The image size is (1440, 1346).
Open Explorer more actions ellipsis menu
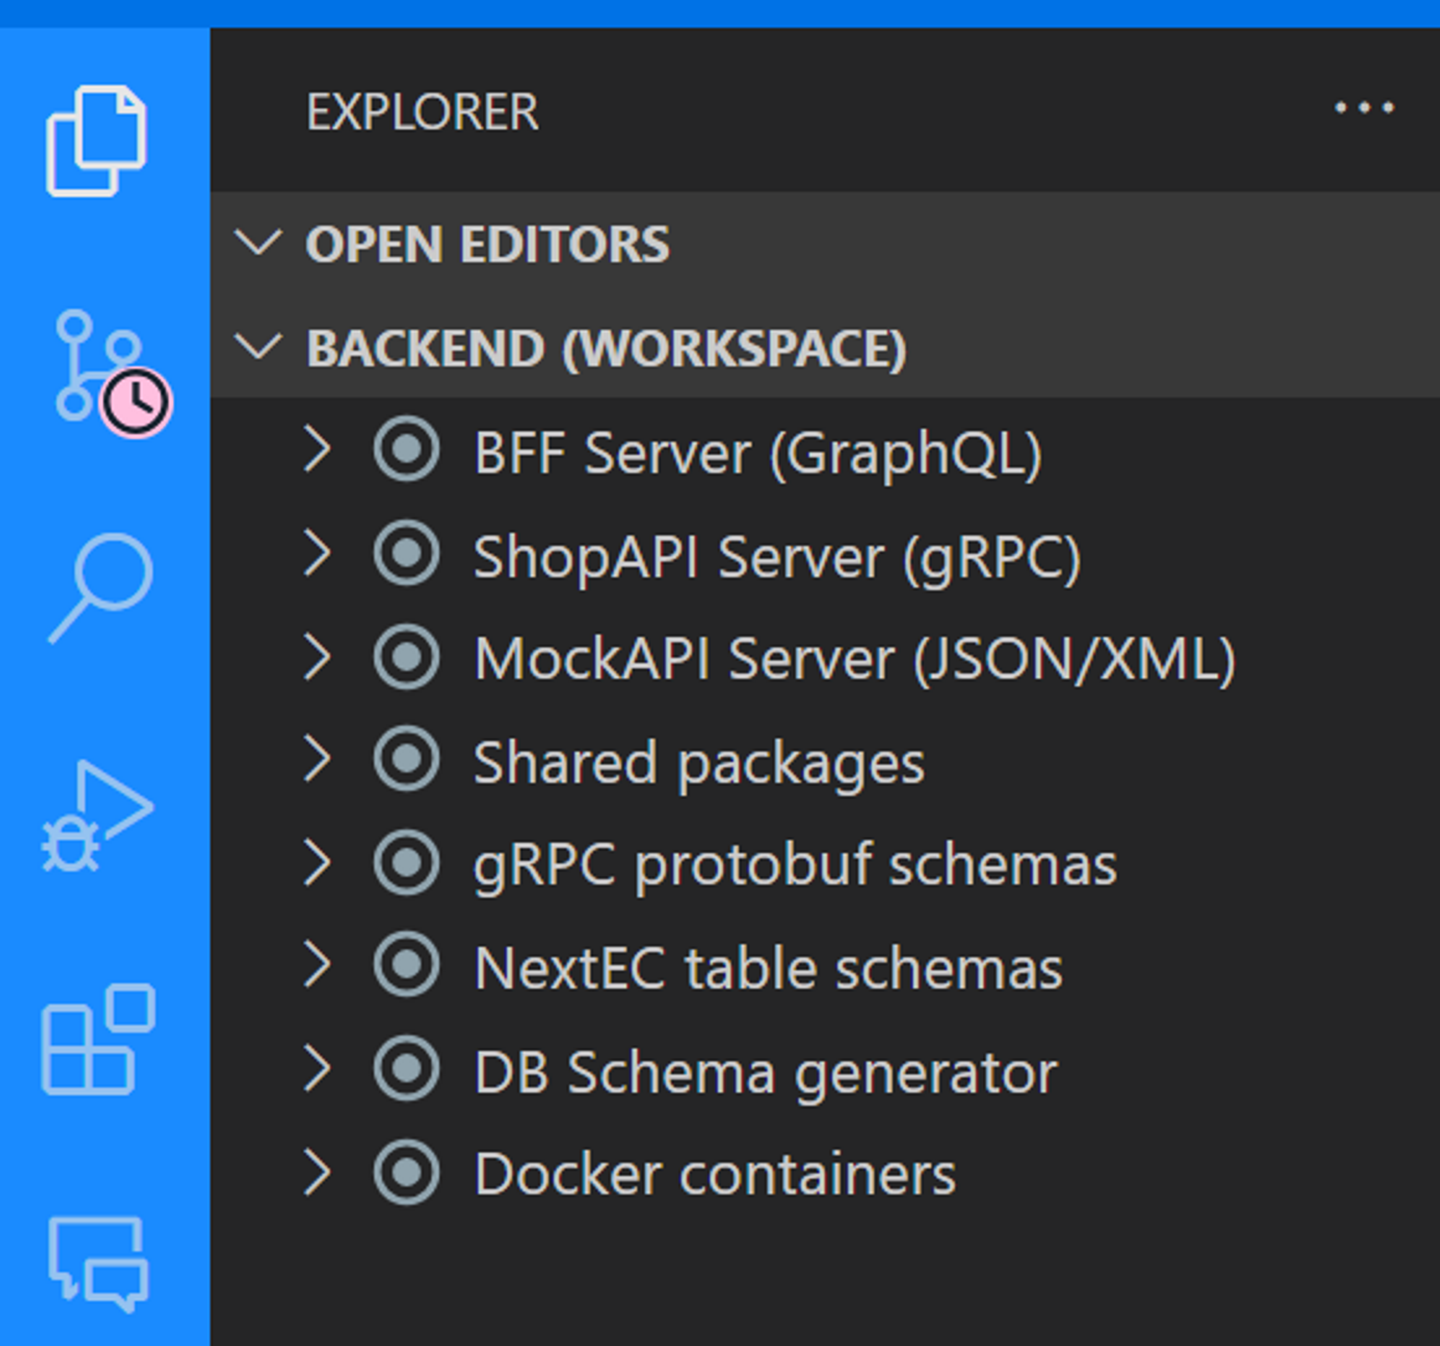click(1364, 108)
